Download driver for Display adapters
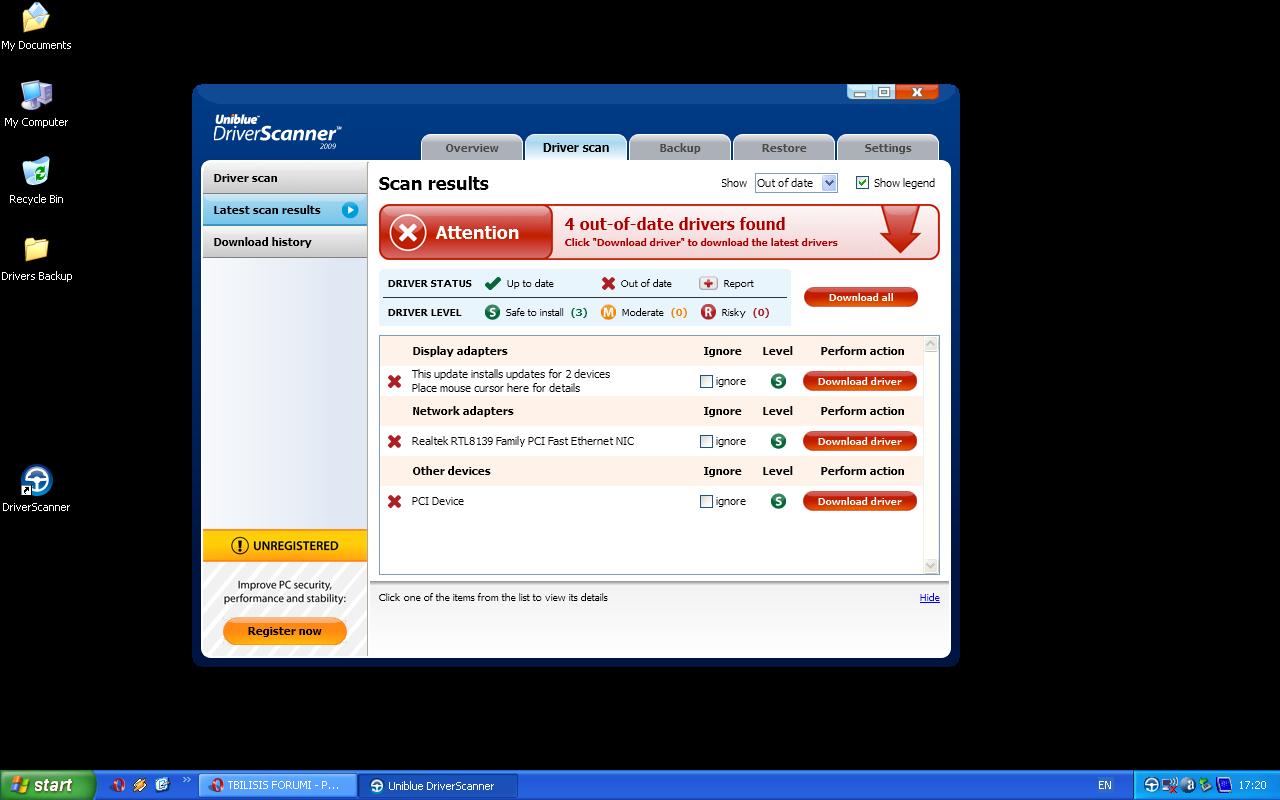1280x800 pixels. (x=860, y=381)
